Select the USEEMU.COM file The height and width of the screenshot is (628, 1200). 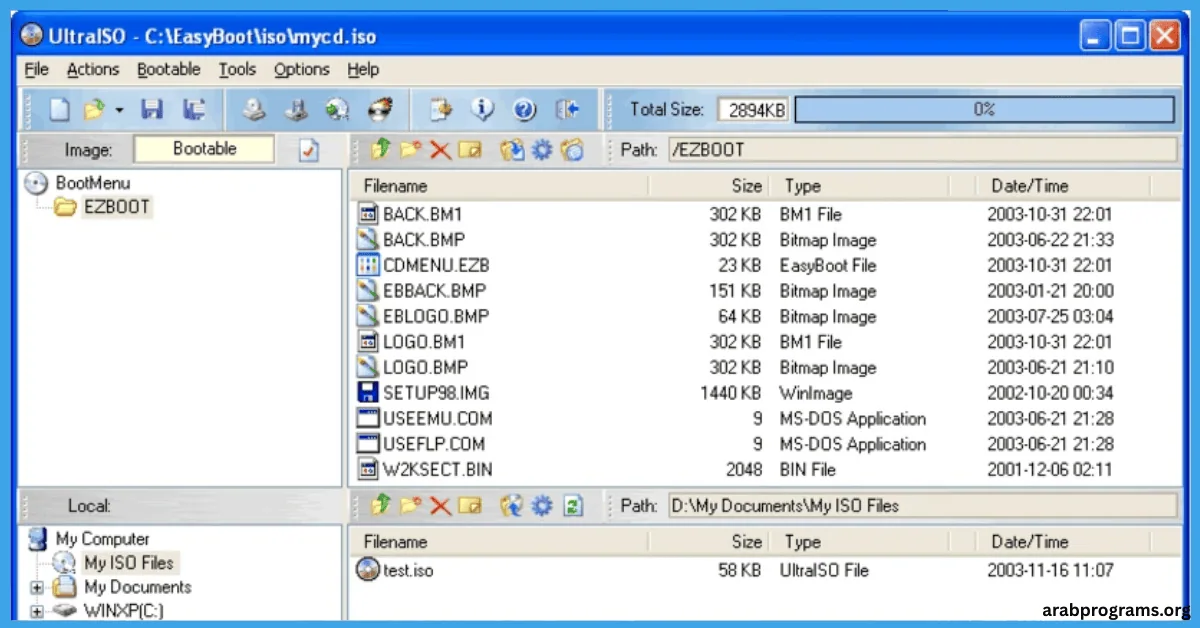click(x=437, y=419)
